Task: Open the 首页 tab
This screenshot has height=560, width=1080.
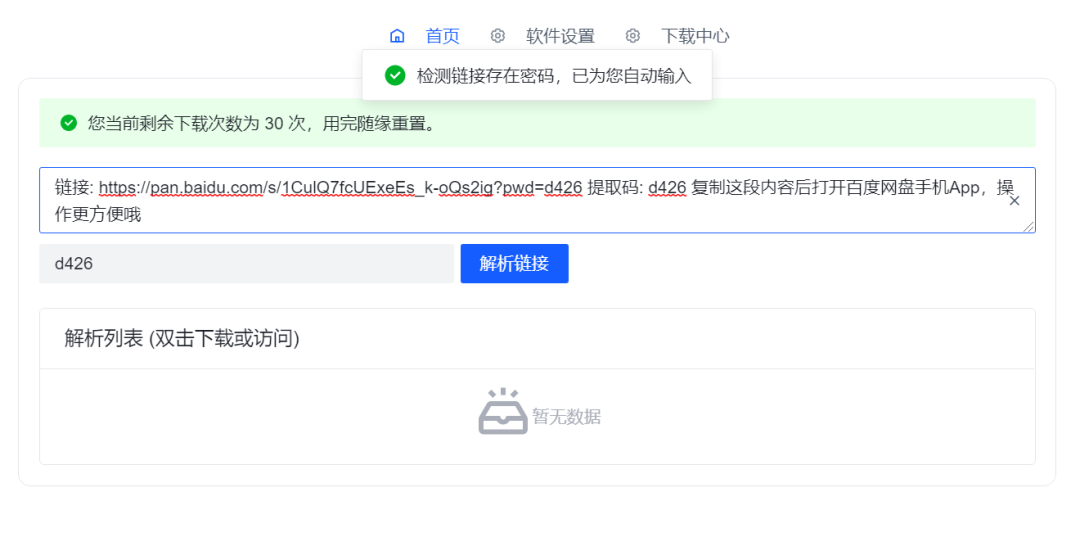Action: 442,36
